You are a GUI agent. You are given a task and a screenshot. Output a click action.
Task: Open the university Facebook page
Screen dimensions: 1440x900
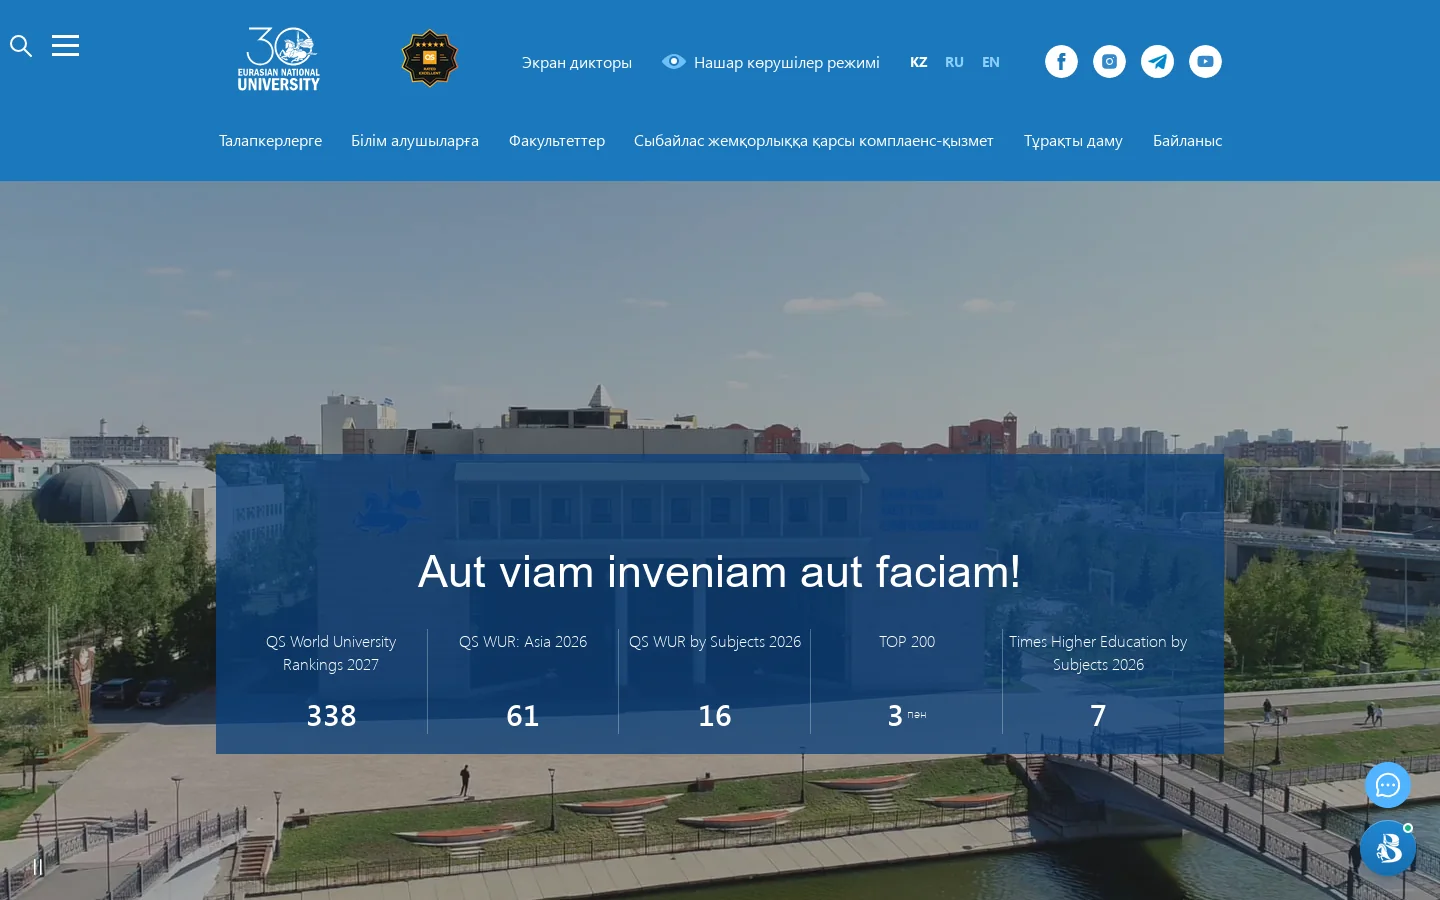coord(1061,62)
